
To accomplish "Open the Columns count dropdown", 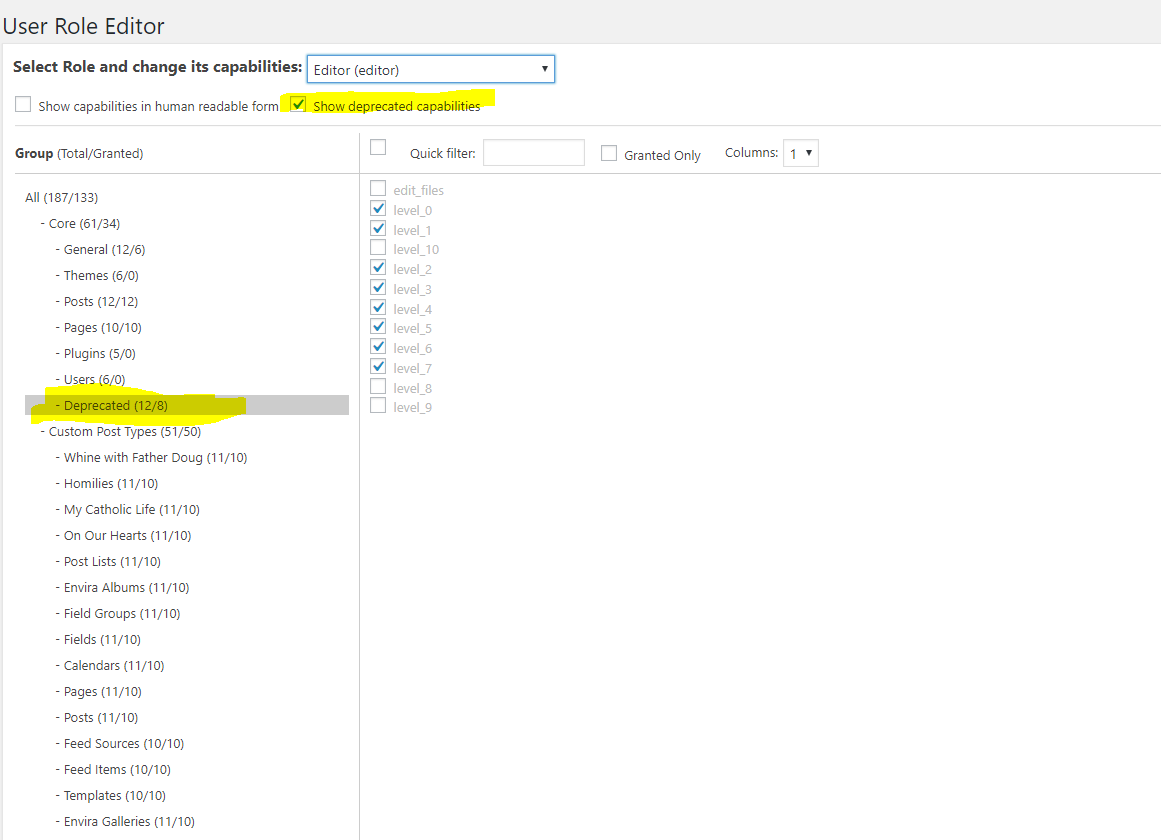I will 800,153.
